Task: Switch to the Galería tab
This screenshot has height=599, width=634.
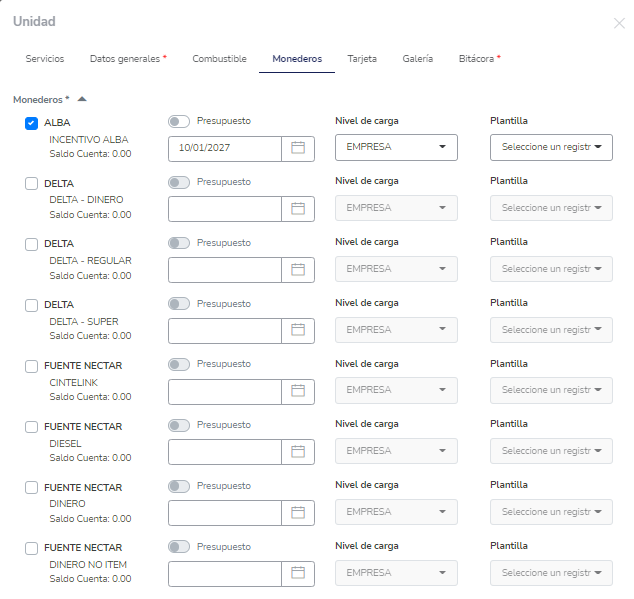Action: click(417, 59)
